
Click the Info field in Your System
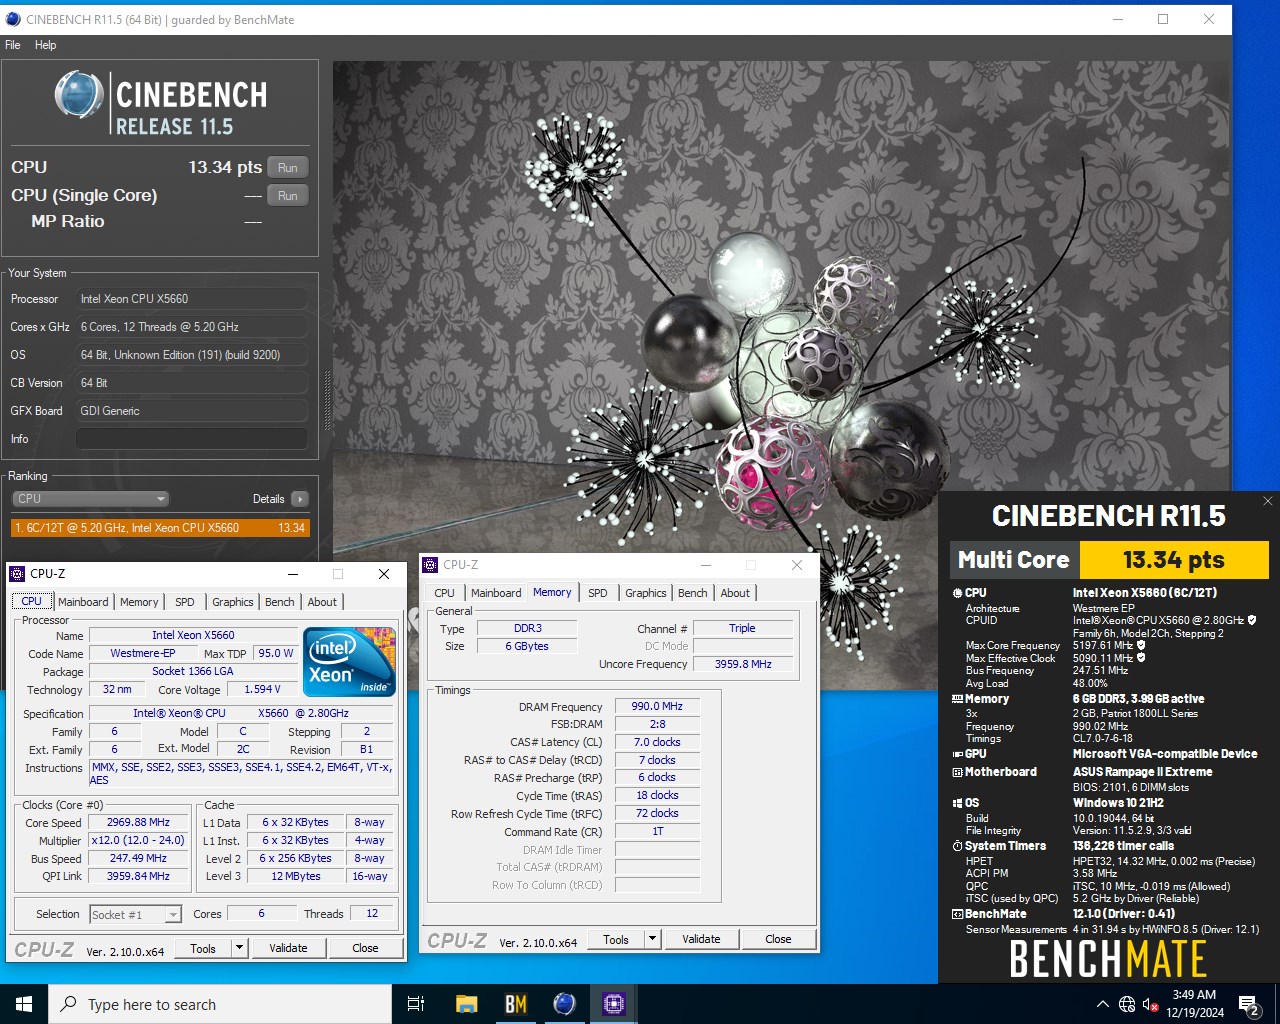coord(192,439)
